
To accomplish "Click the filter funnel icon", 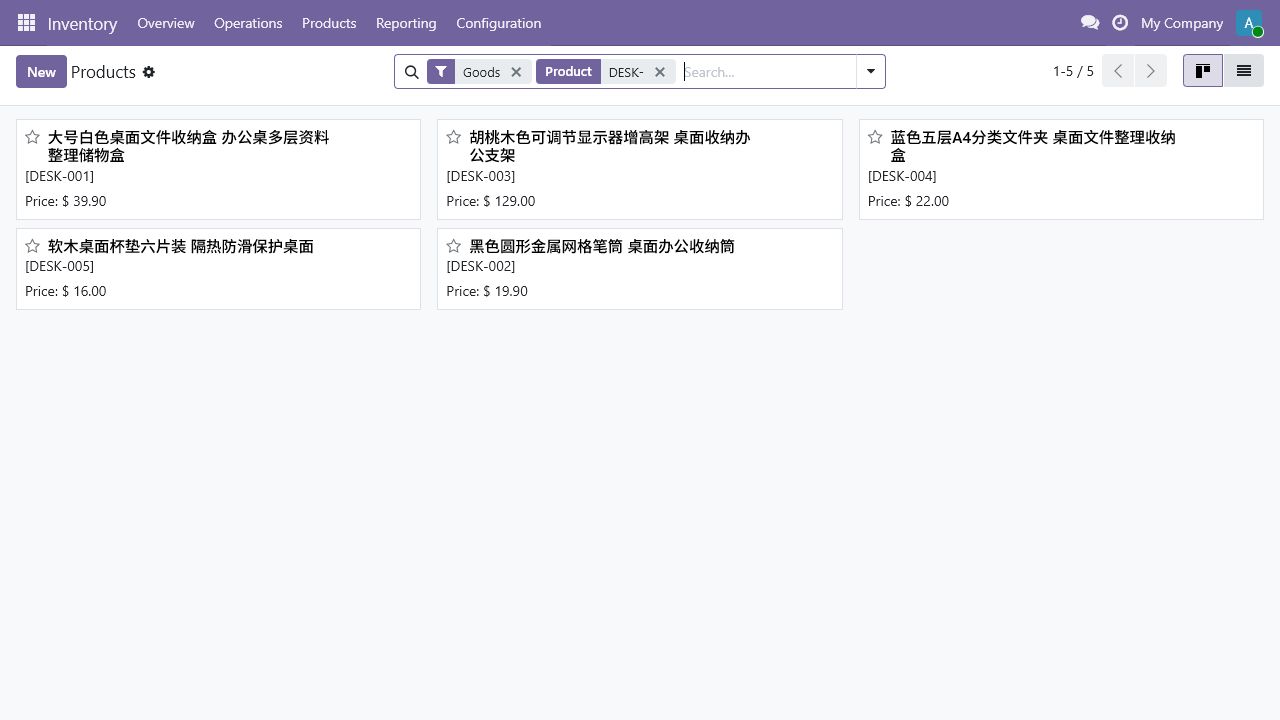I will [x=441, y=72].
